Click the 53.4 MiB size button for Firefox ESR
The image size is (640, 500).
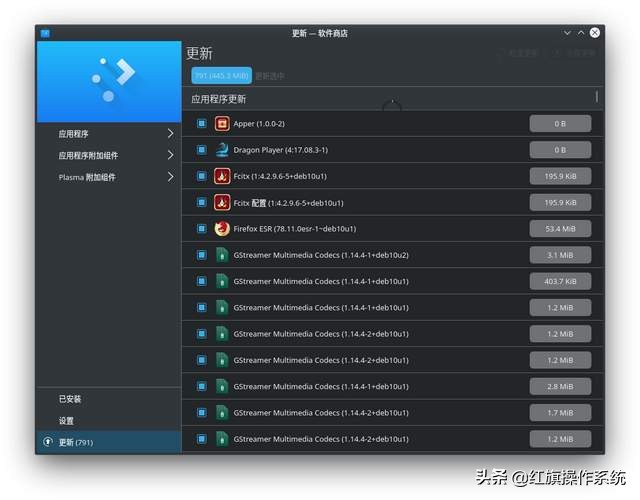tap(560, 229)
